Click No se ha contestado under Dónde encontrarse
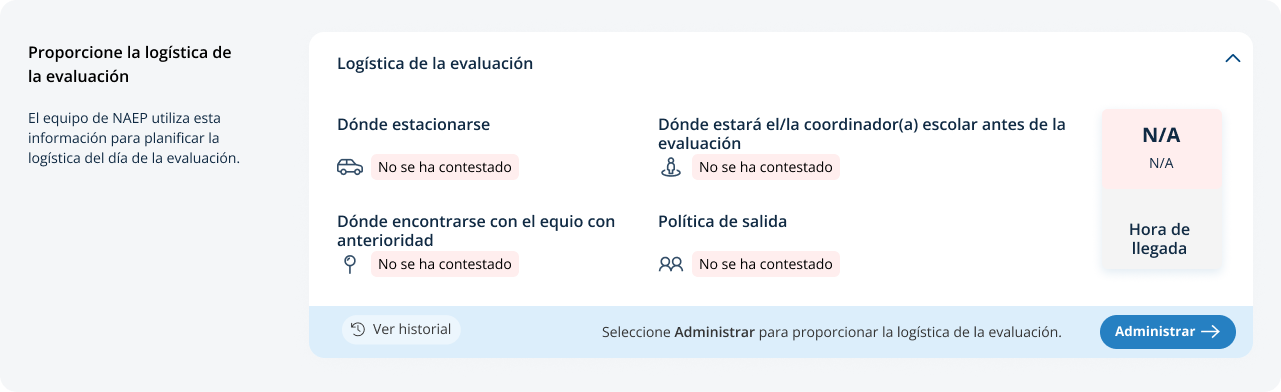The image size is (1281, 392). (445, 264)
